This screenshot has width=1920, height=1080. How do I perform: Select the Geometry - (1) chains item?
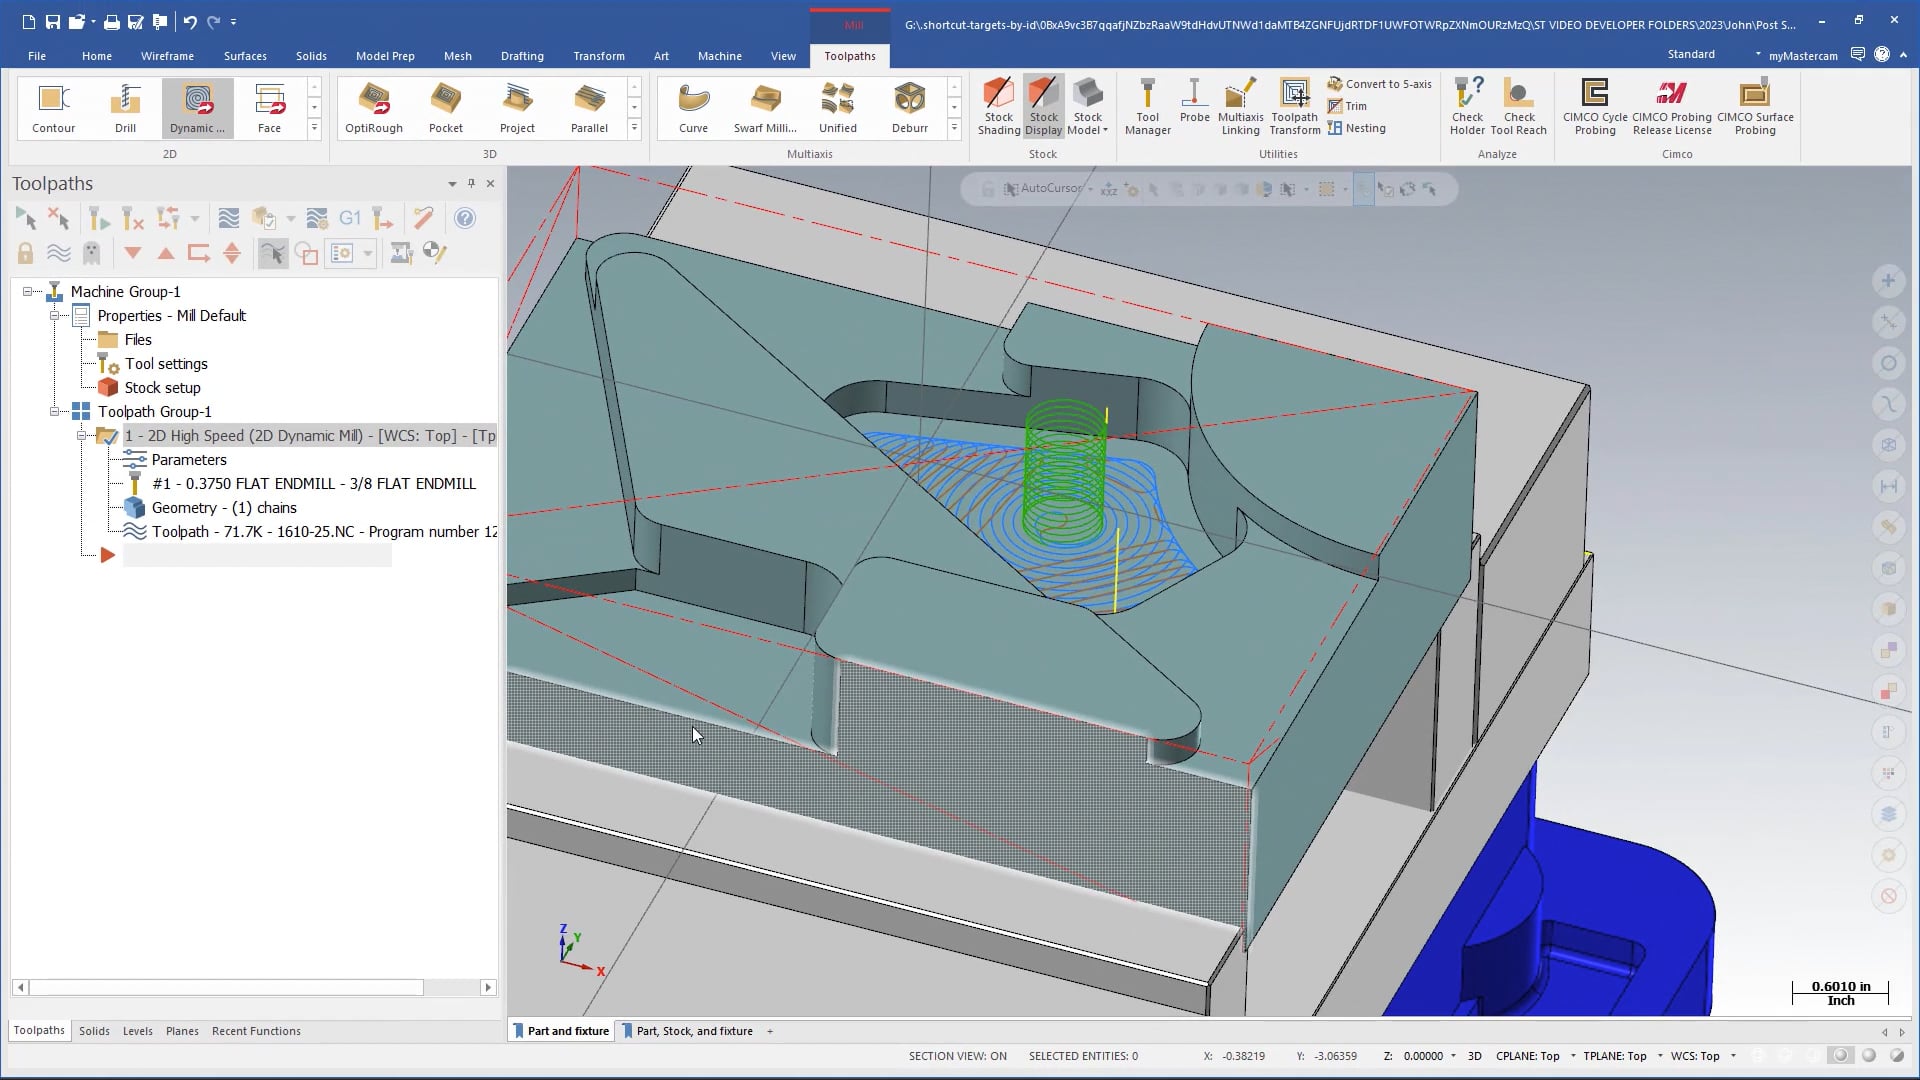(x=224, y=506)
